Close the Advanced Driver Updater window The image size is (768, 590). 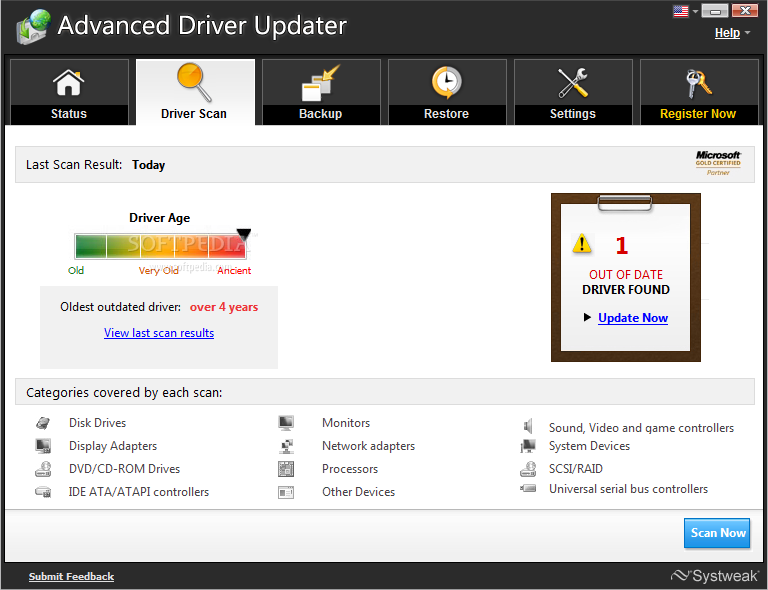(x=745, y=10)
